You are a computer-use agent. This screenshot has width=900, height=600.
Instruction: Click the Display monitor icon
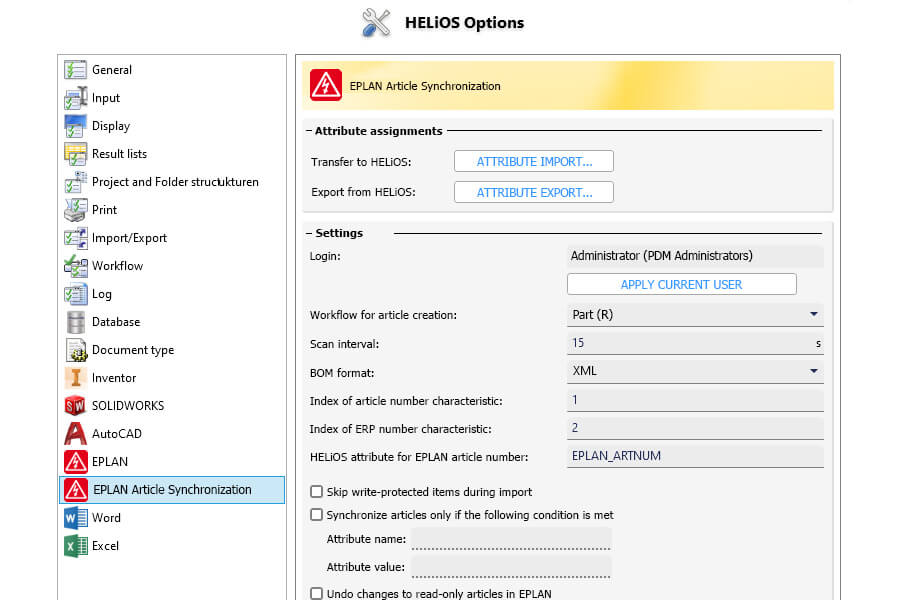pyautogui.click(x=75, y=126)
